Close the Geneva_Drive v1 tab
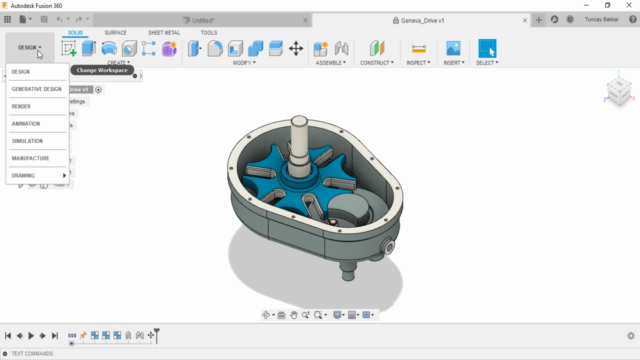This screenshot has height=360, width=640. 525,20
